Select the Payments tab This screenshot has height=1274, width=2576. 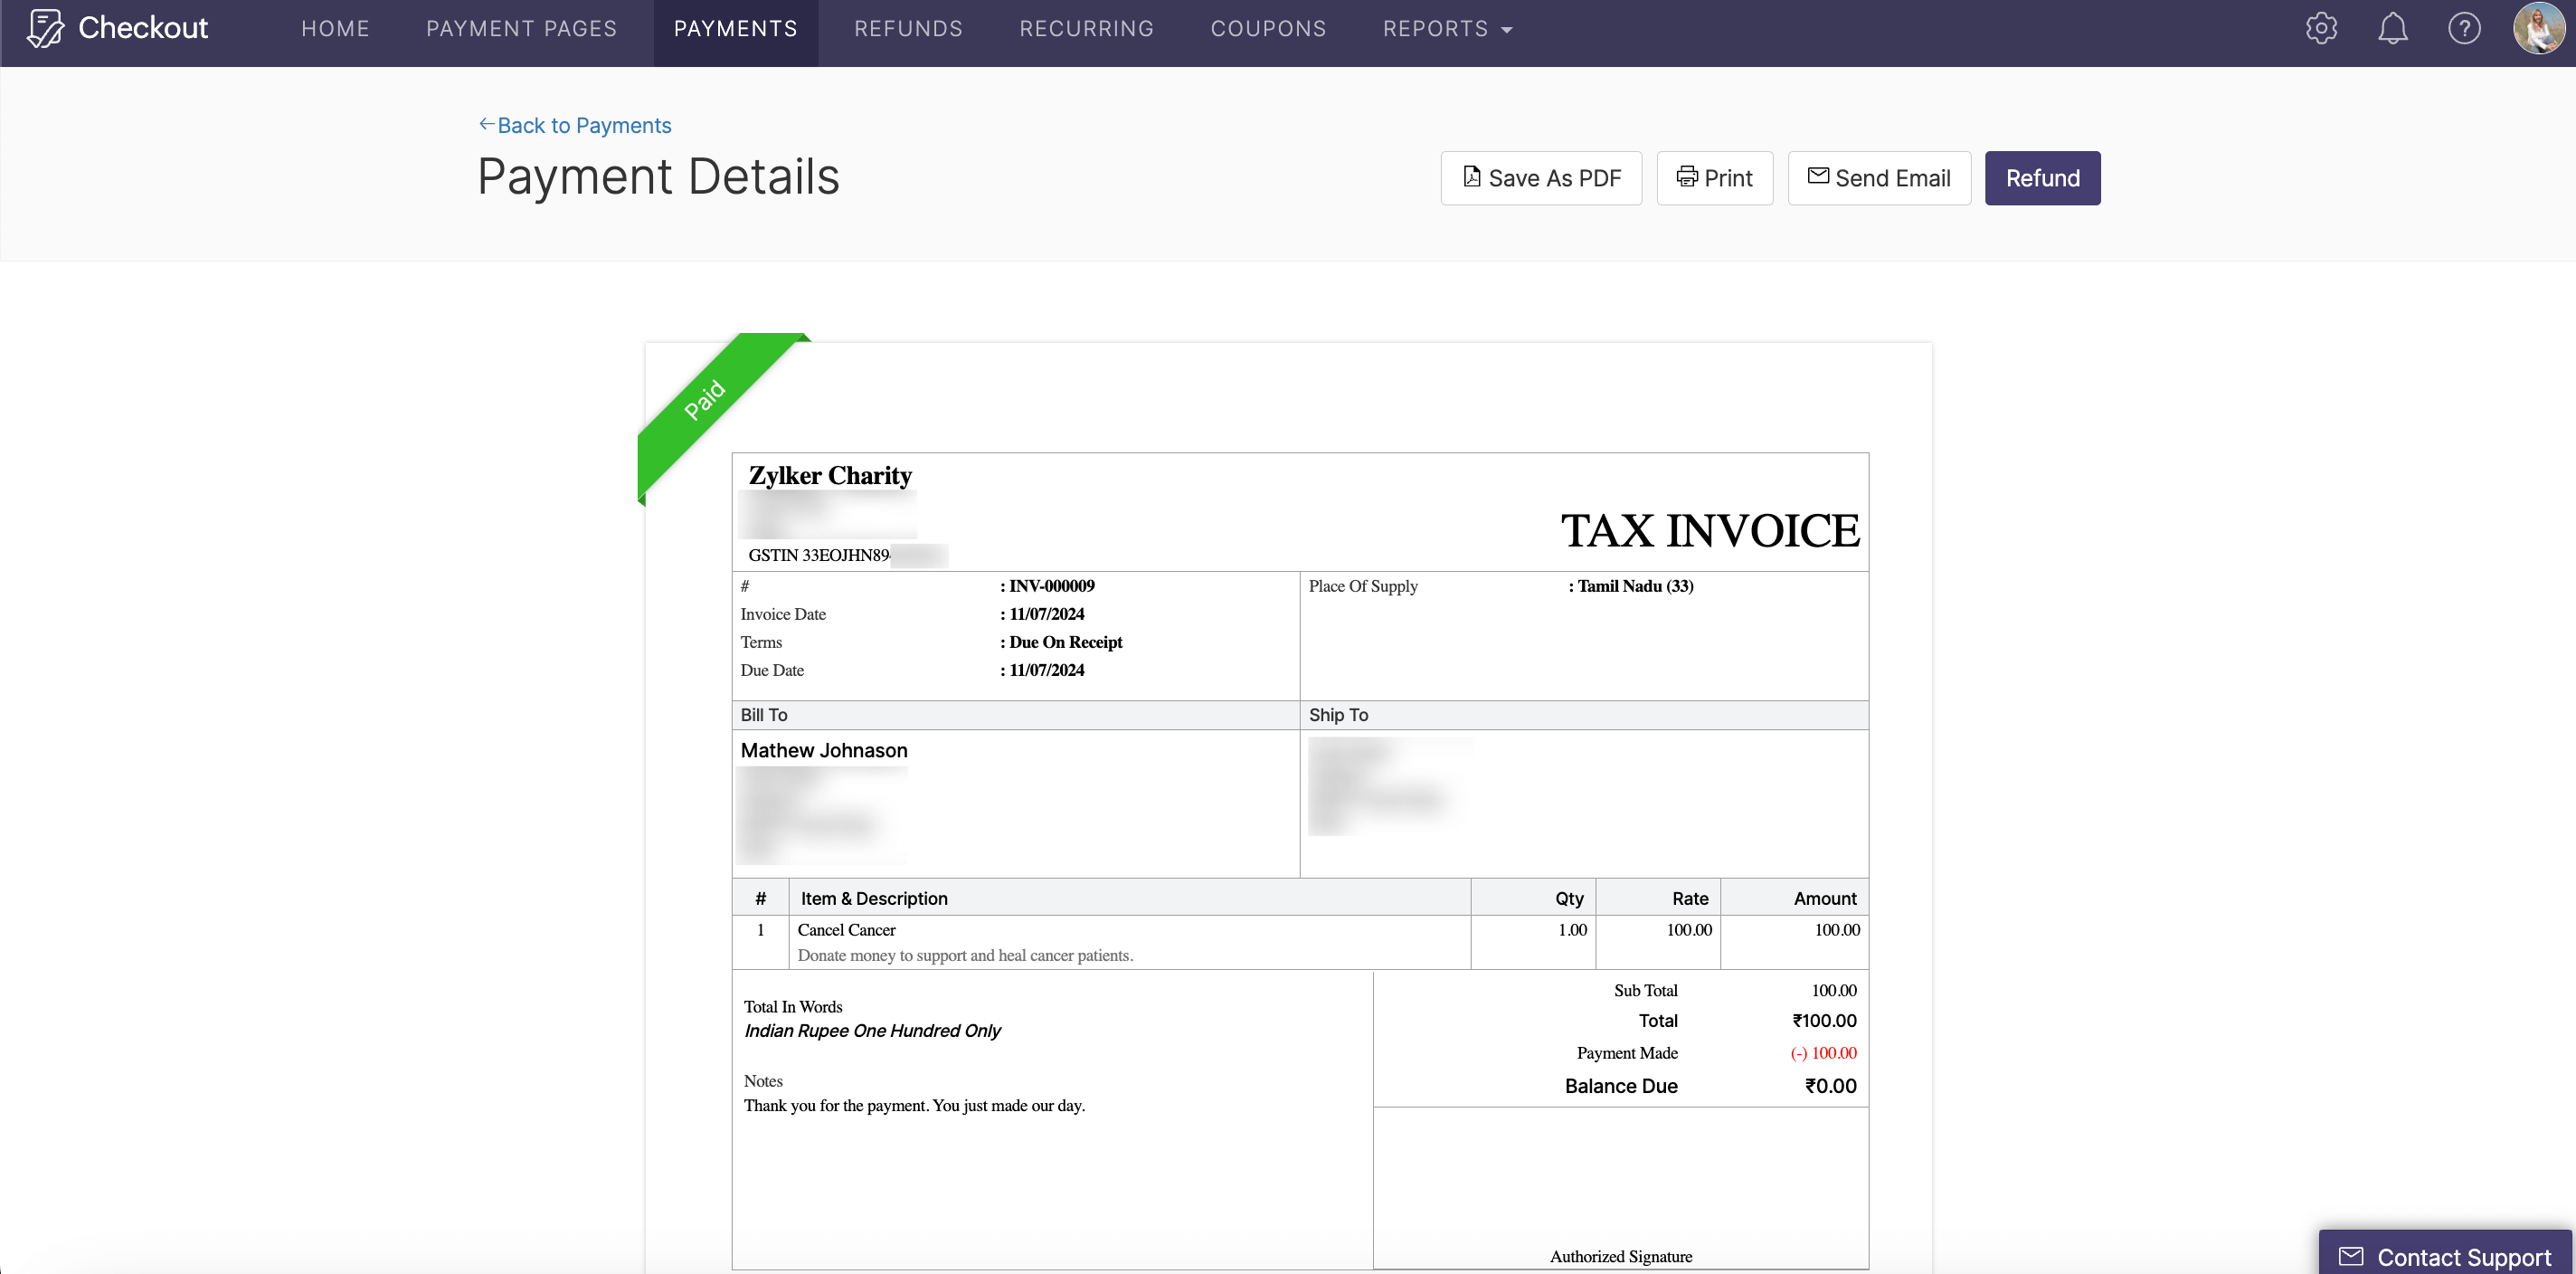736,28
